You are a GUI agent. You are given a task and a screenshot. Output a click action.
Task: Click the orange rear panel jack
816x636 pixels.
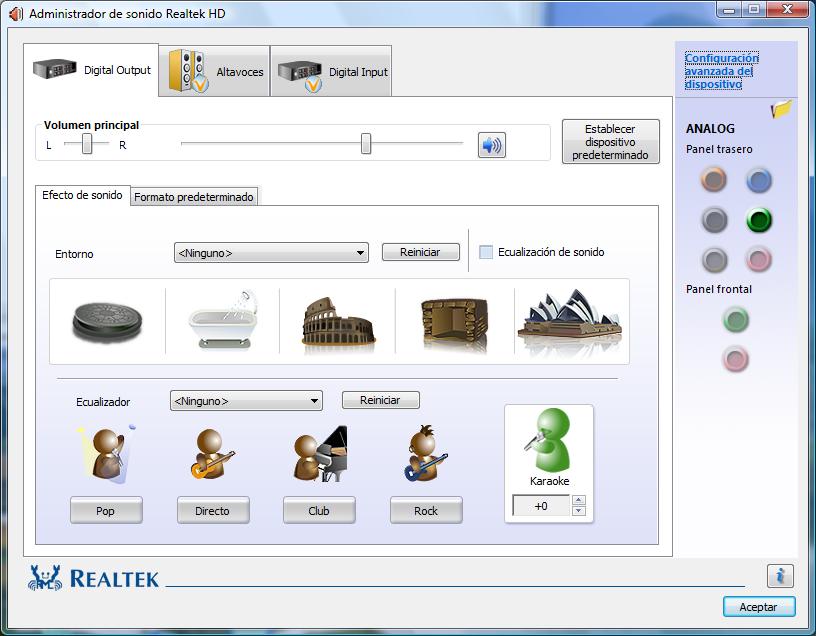tap(713, 180)
